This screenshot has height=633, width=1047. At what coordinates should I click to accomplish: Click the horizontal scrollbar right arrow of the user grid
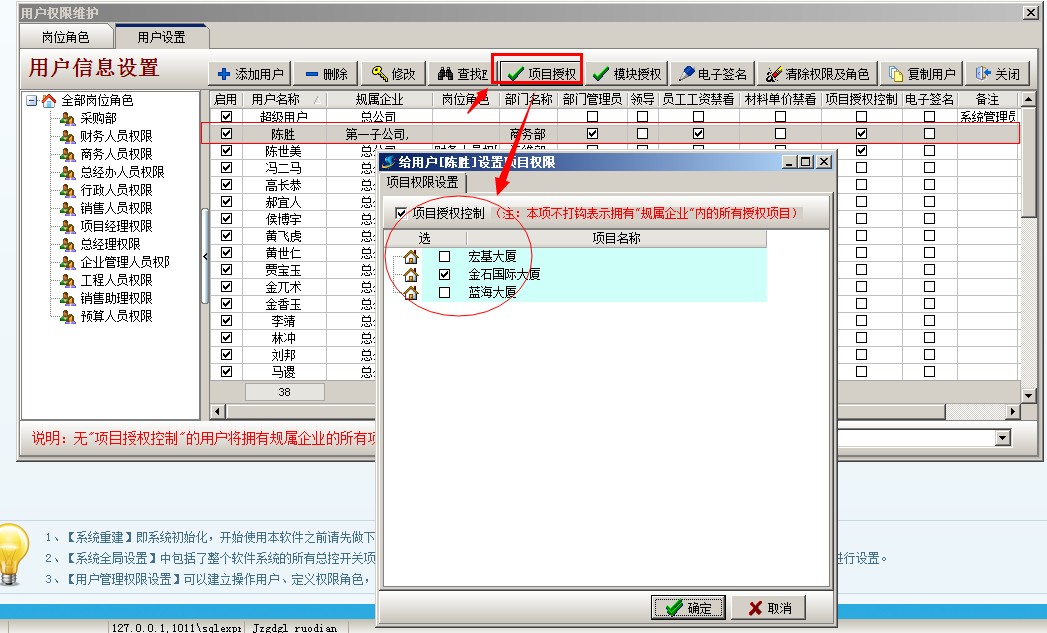pyautogui.click(x=1012, y=412)
